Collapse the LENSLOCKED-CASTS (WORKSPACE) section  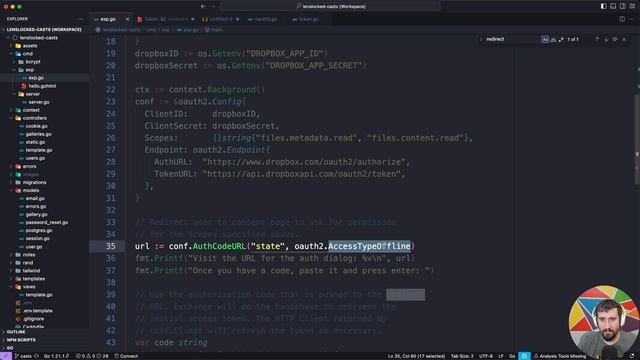(43, 29)
